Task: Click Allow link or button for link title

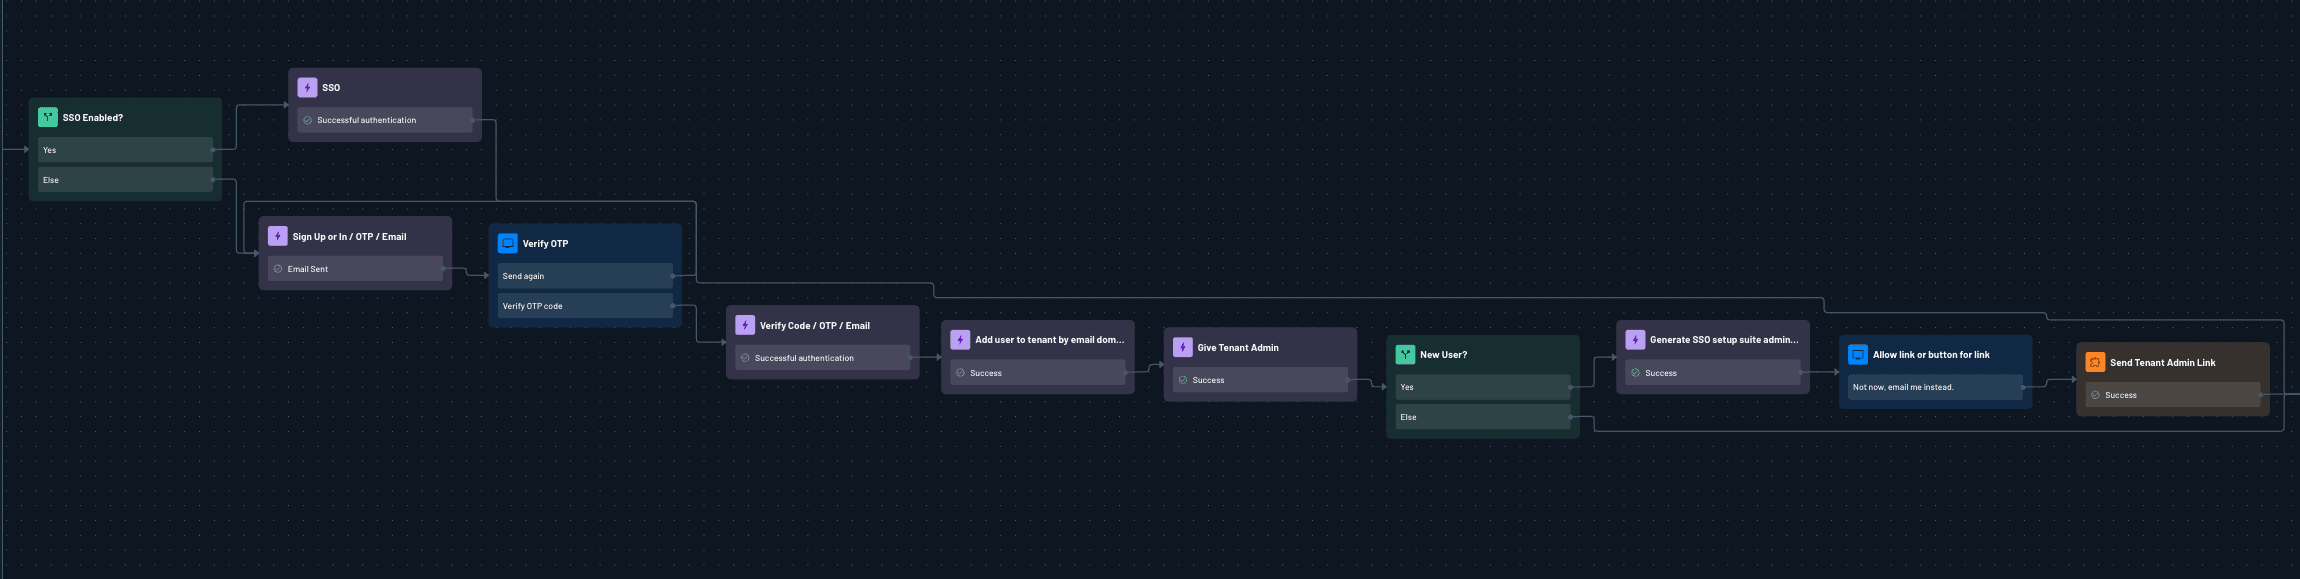Action: [x=1931, y=355]
